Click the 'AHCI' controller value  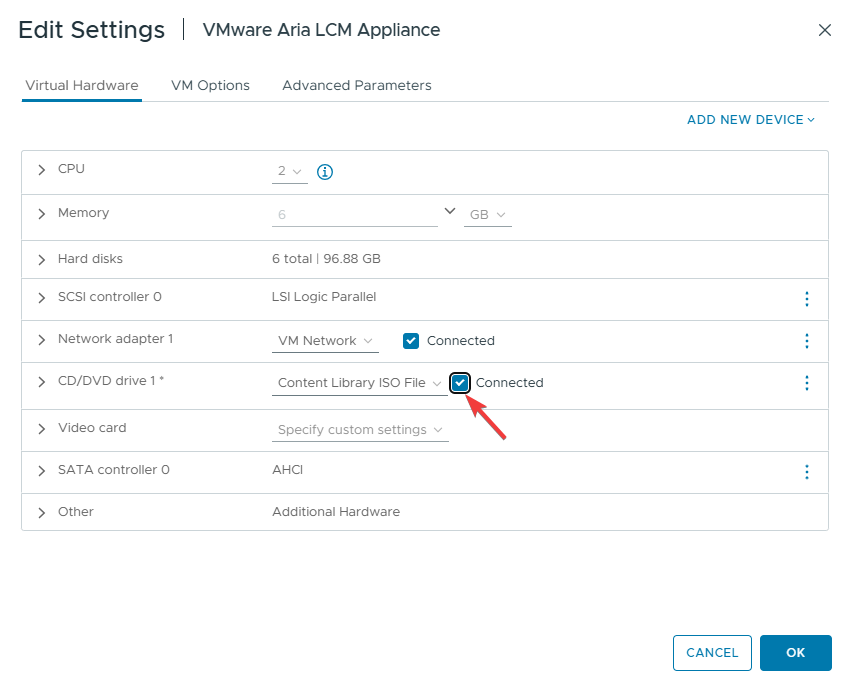click(287, 470)
